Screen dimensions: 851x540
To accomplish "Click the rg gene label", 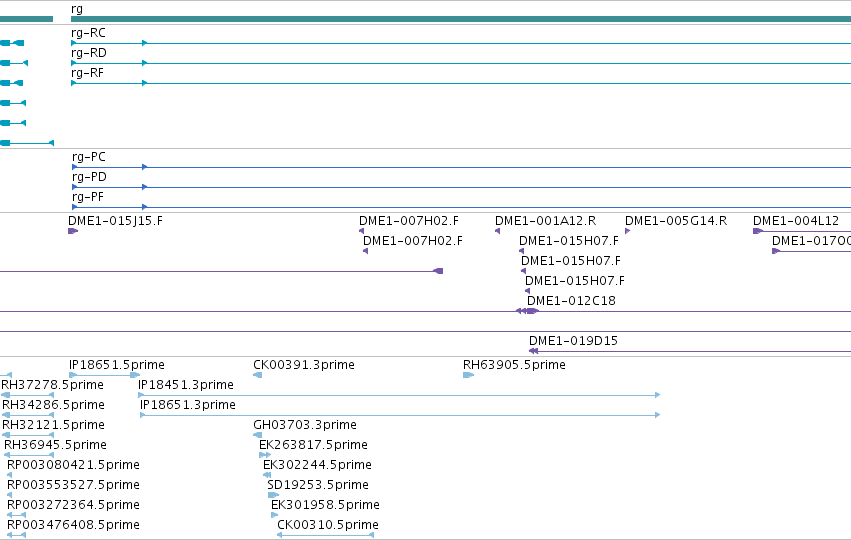I will pyautogui.click(x=77, y=9).
